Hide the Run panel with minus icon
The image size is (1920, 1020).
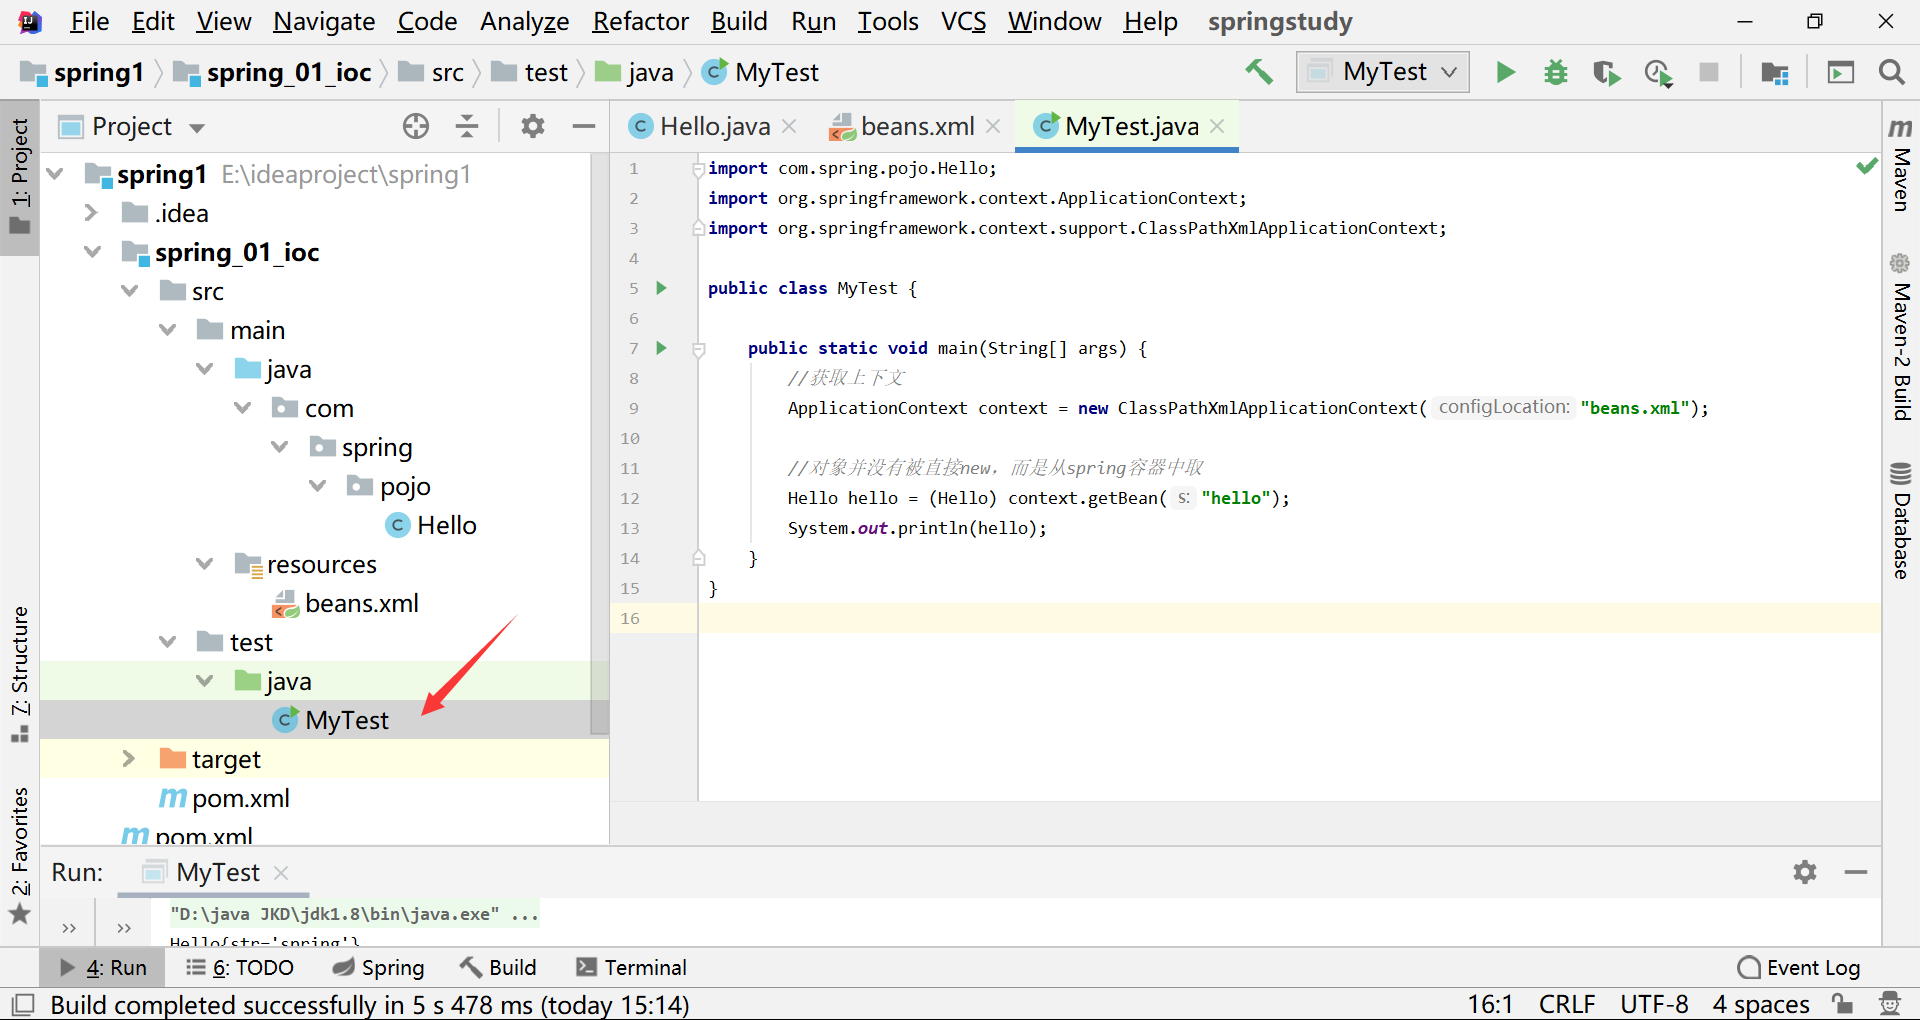pos(1856,872)
